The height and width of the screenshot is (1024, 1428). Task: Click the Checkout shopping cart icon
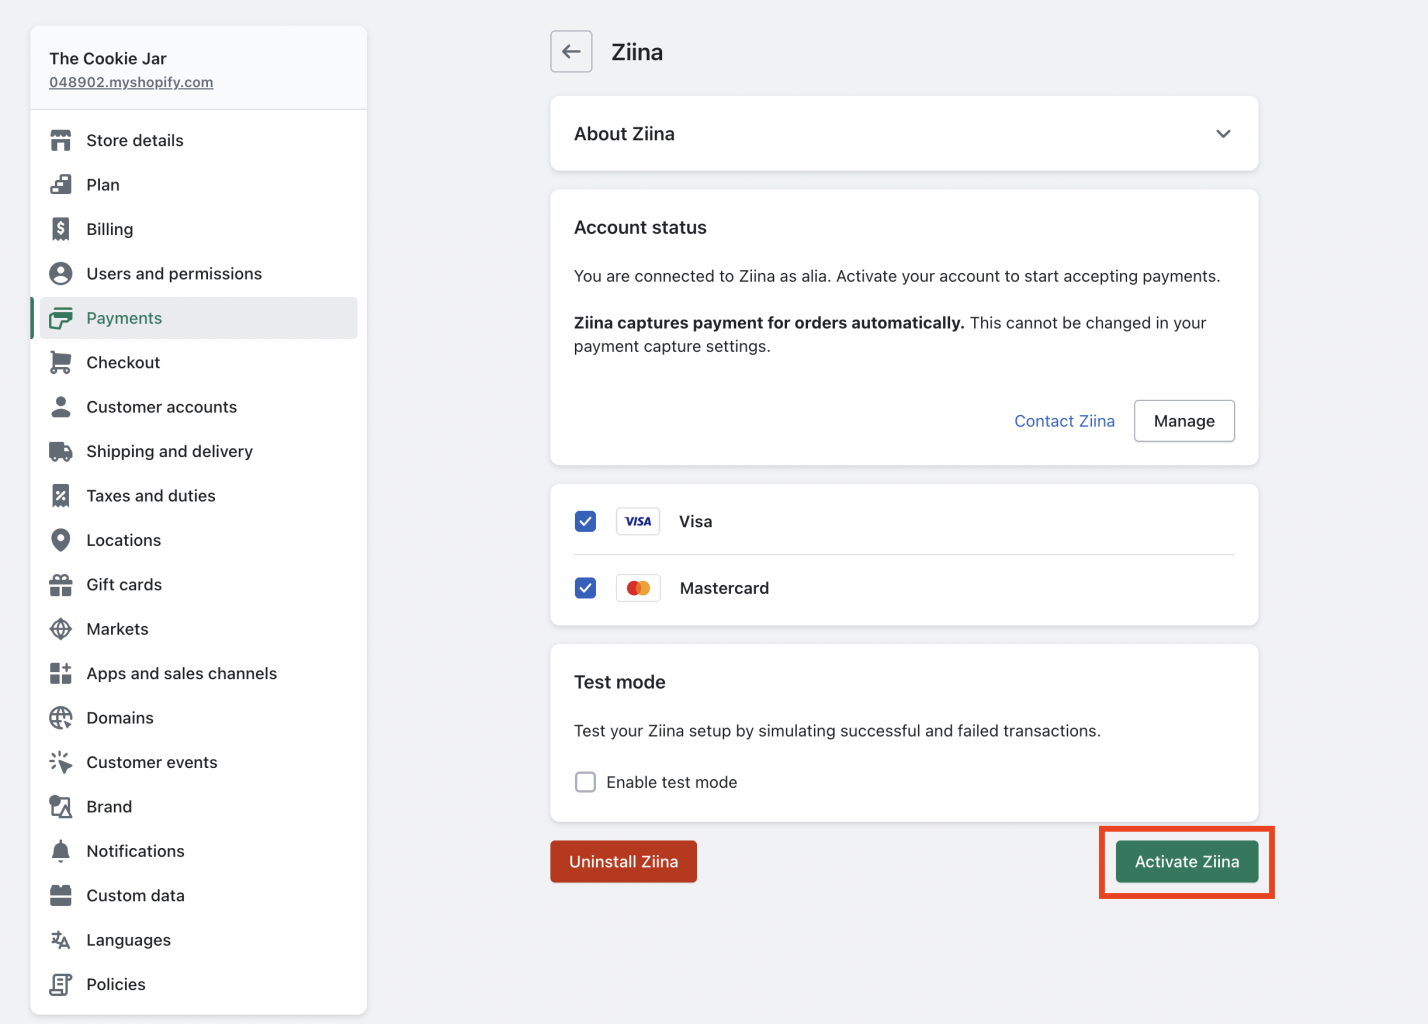[x=61, y=362]
